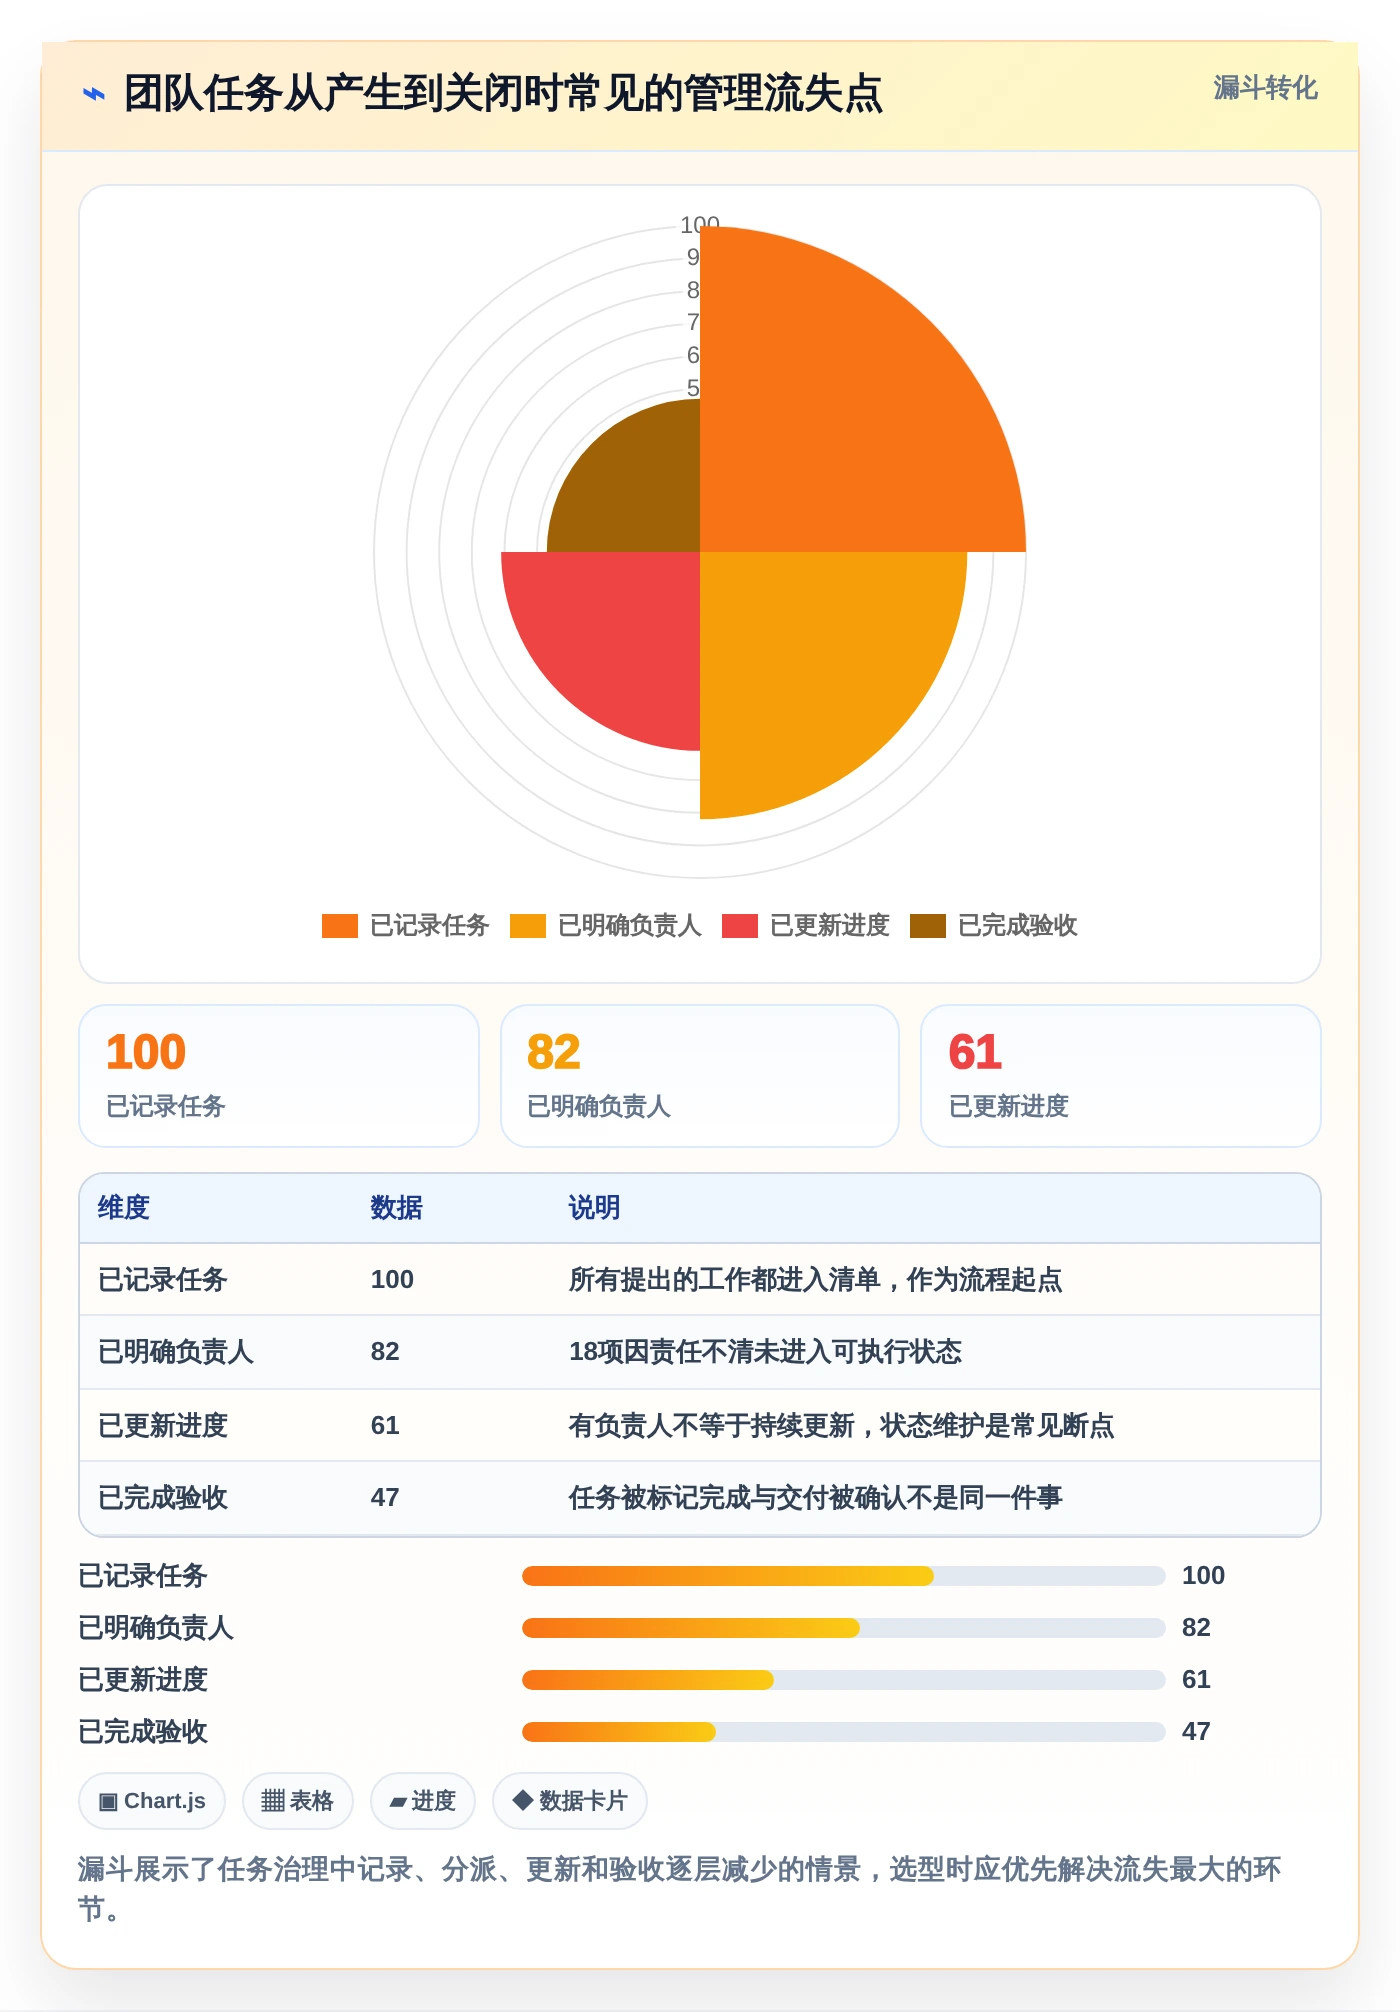Click the footer summary paragraph about 漏斗
Screen dimensions: 1400x2012
(680, 1889)
